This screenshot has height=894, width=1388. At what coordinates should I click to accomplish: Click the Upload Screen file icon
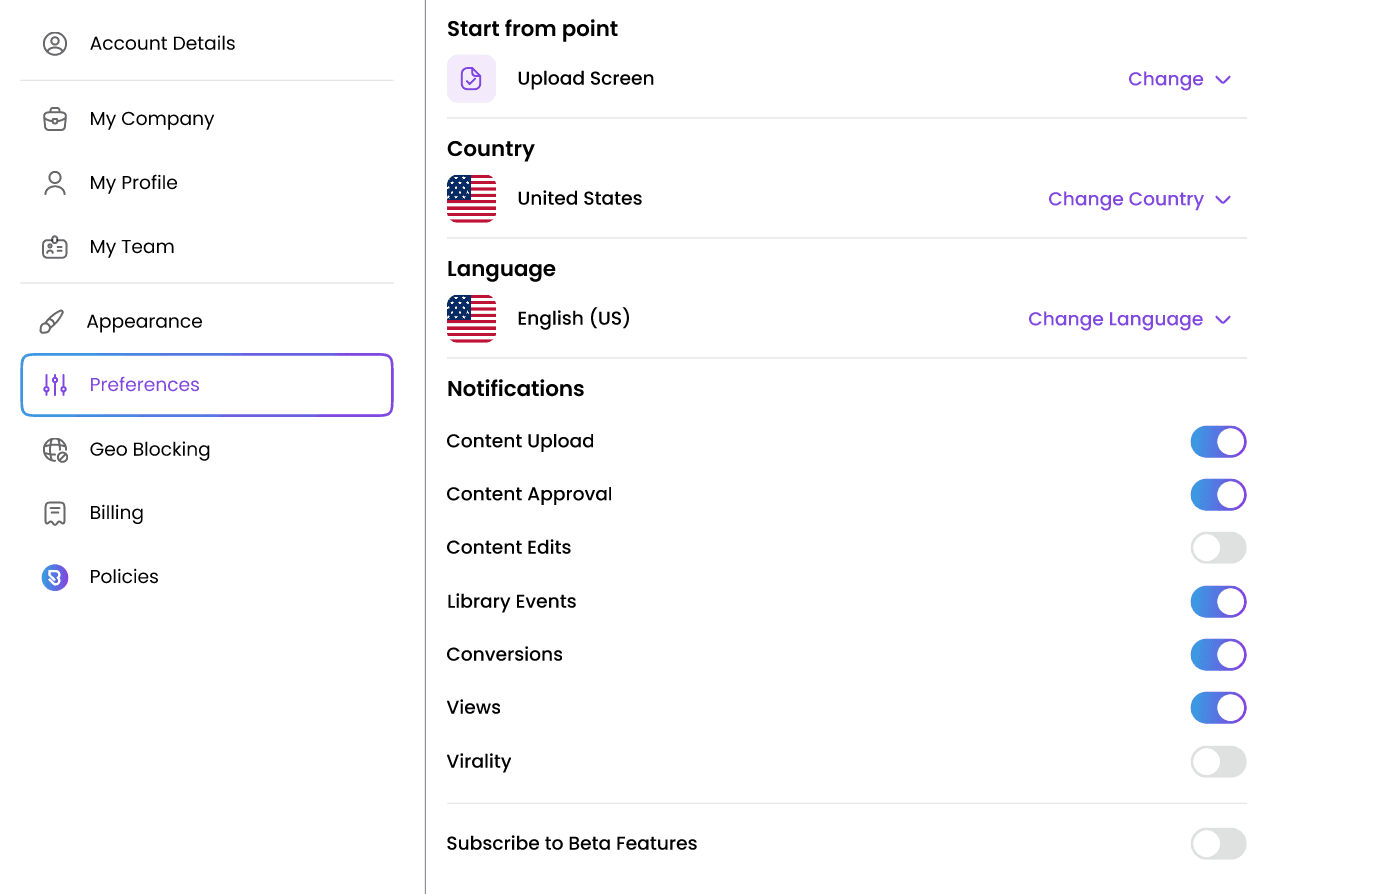pos(471,79)
